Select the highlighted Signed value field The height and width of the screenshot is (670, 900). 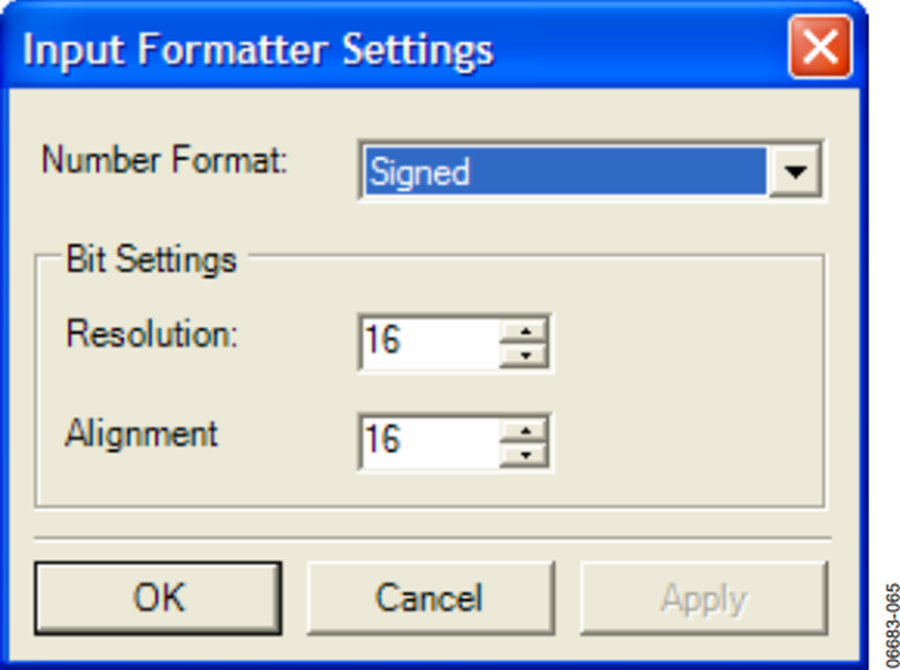pyautogui.click(x=565, y=171)
